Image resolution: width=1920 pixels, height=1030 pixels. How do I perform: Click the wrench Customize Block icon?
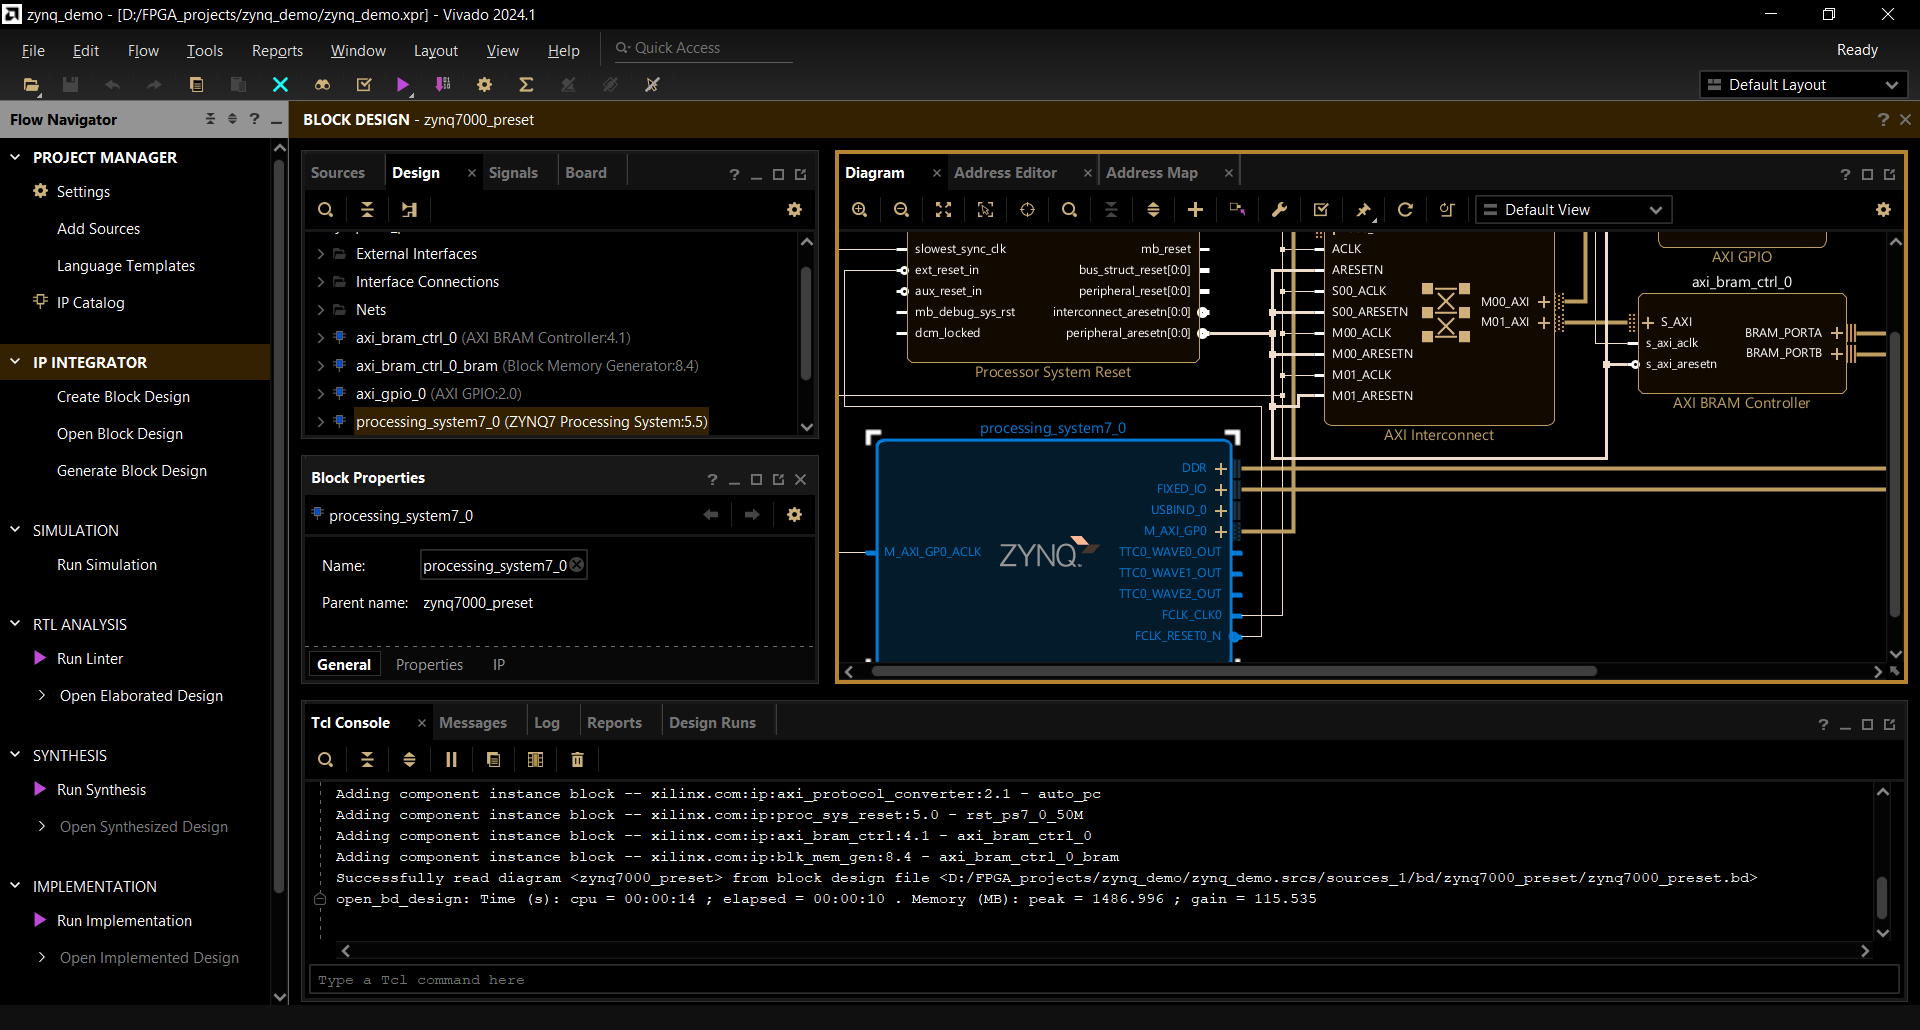(1279, 210)
